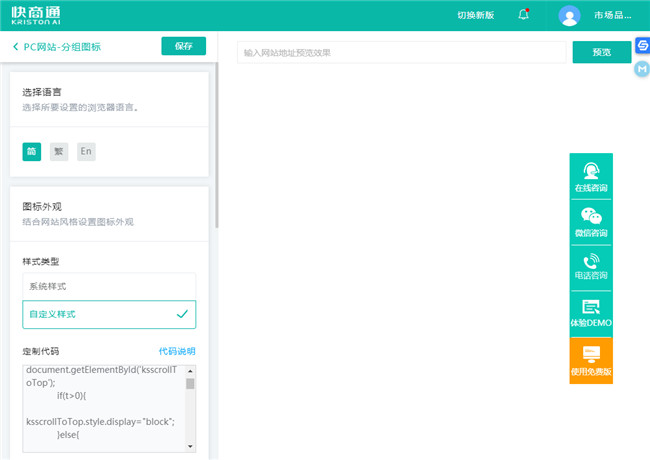650x460 pixels.
Task: Click 切换新版 in the top bar
Action: (x=475, y=16)
